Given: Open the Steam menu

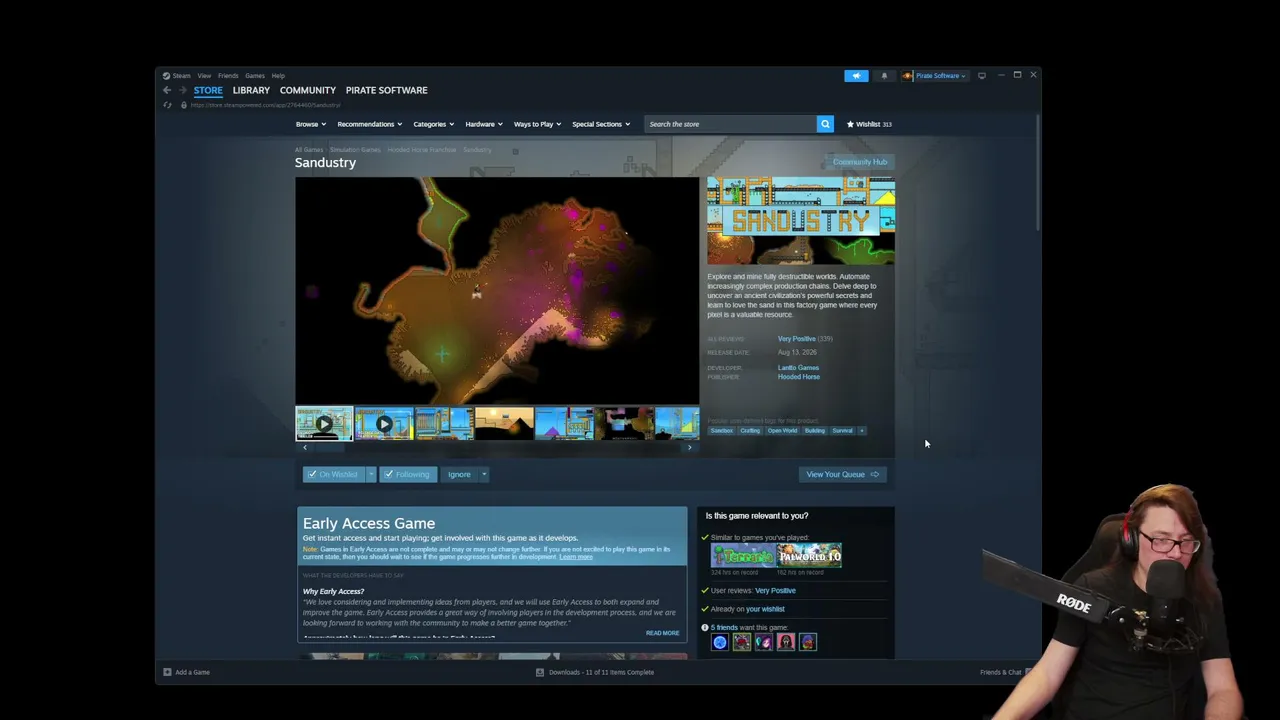Looking at the screenshot, I should (x=181, y=76).
